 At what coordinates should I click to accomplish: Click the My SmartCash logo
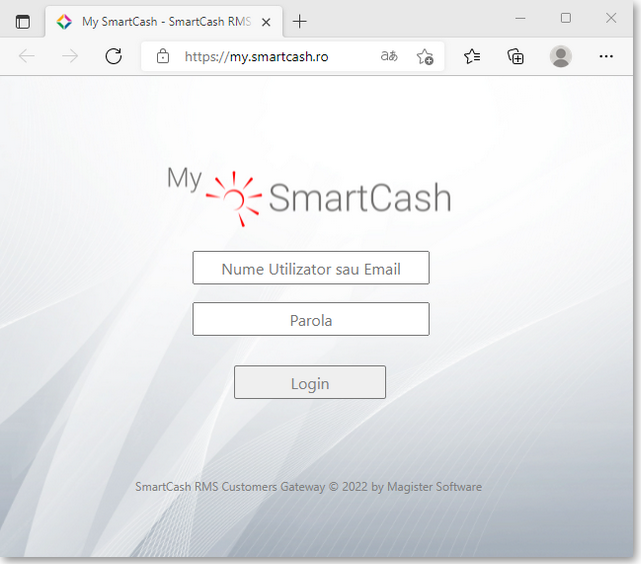coord(309,196)
